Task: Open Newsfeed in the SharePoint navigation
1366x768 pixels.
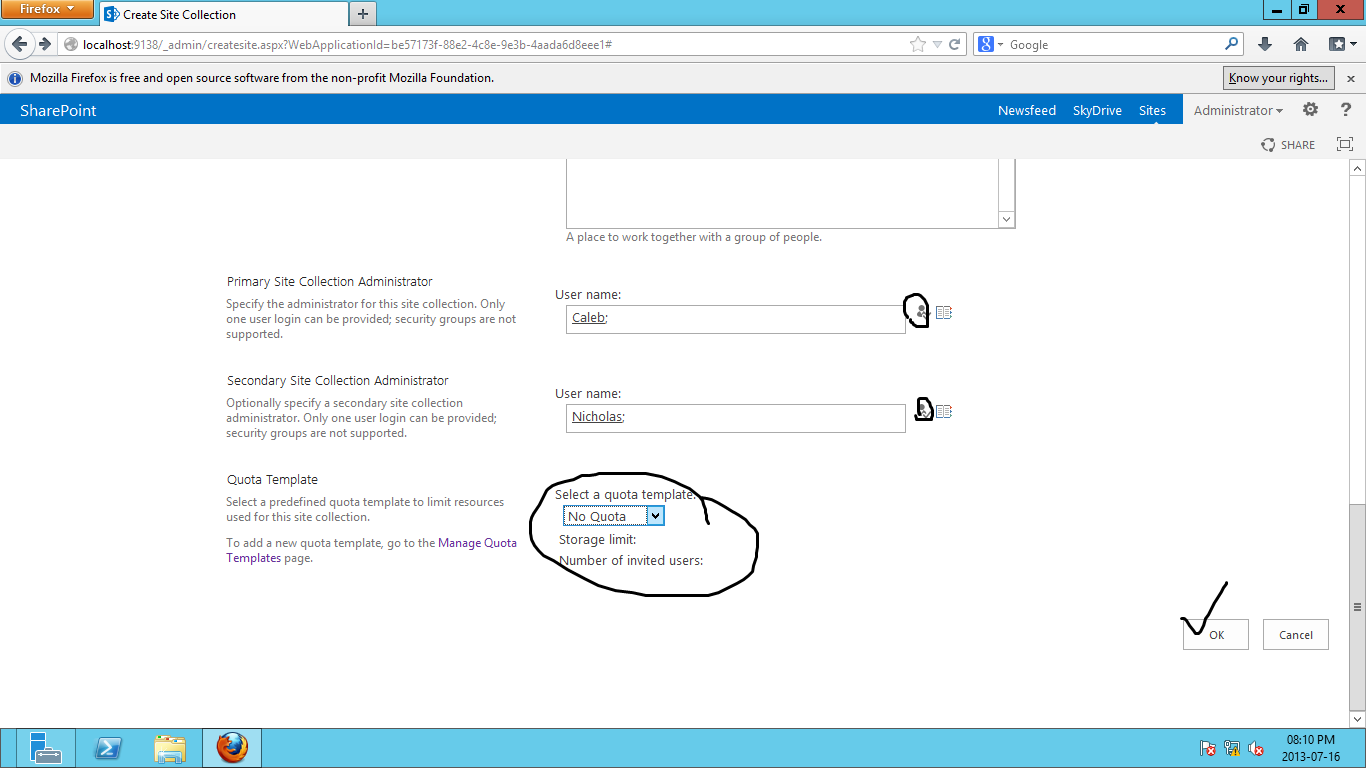Action: point(1027,110)
